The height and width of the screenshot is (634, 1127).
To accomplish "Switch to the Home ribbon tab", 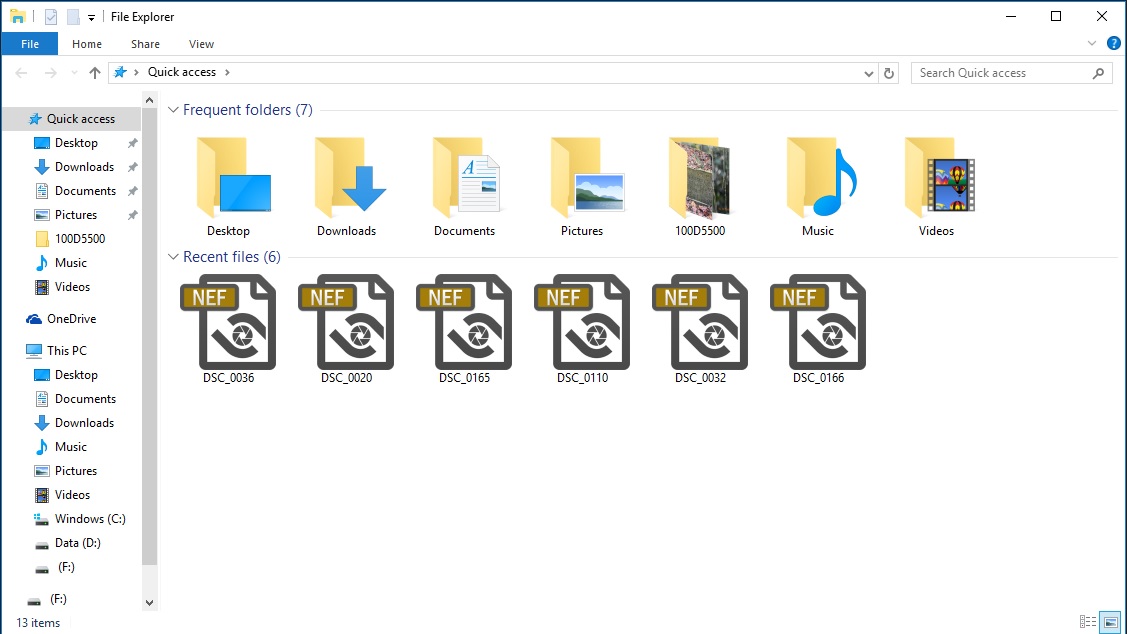I will point(87,44).
